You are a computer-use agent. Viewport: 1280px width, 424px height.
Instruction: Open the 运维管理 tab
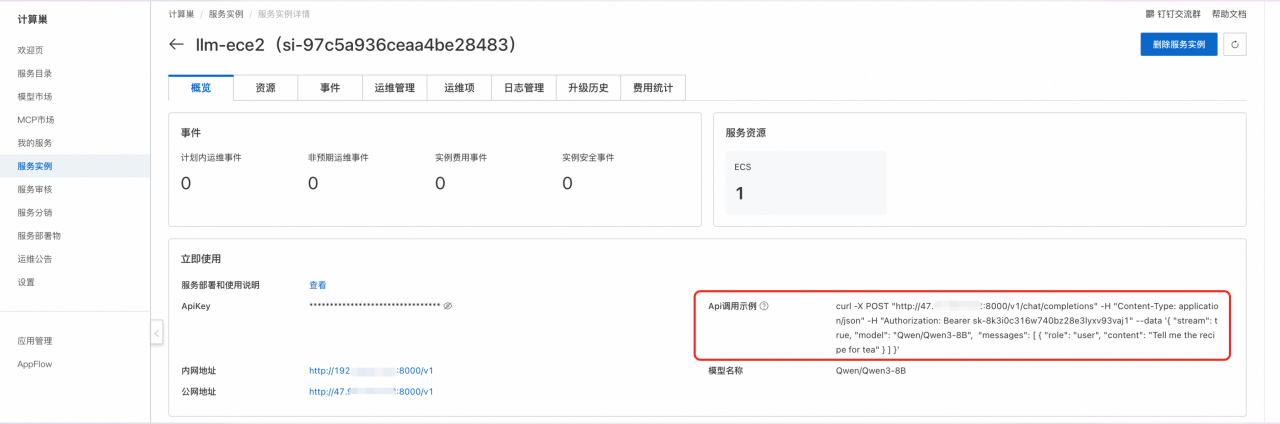[395, 88]
